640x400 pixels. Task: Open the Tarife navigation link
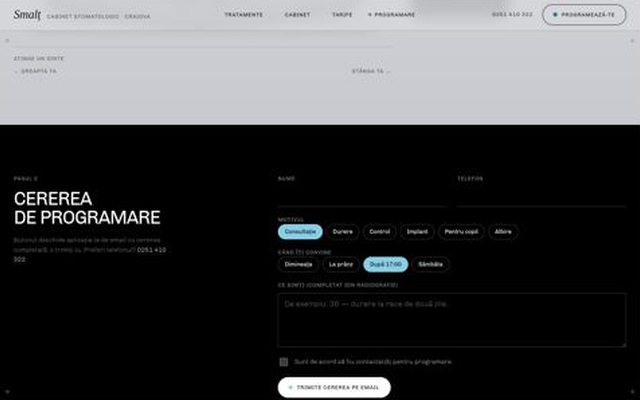coord(342,15)
